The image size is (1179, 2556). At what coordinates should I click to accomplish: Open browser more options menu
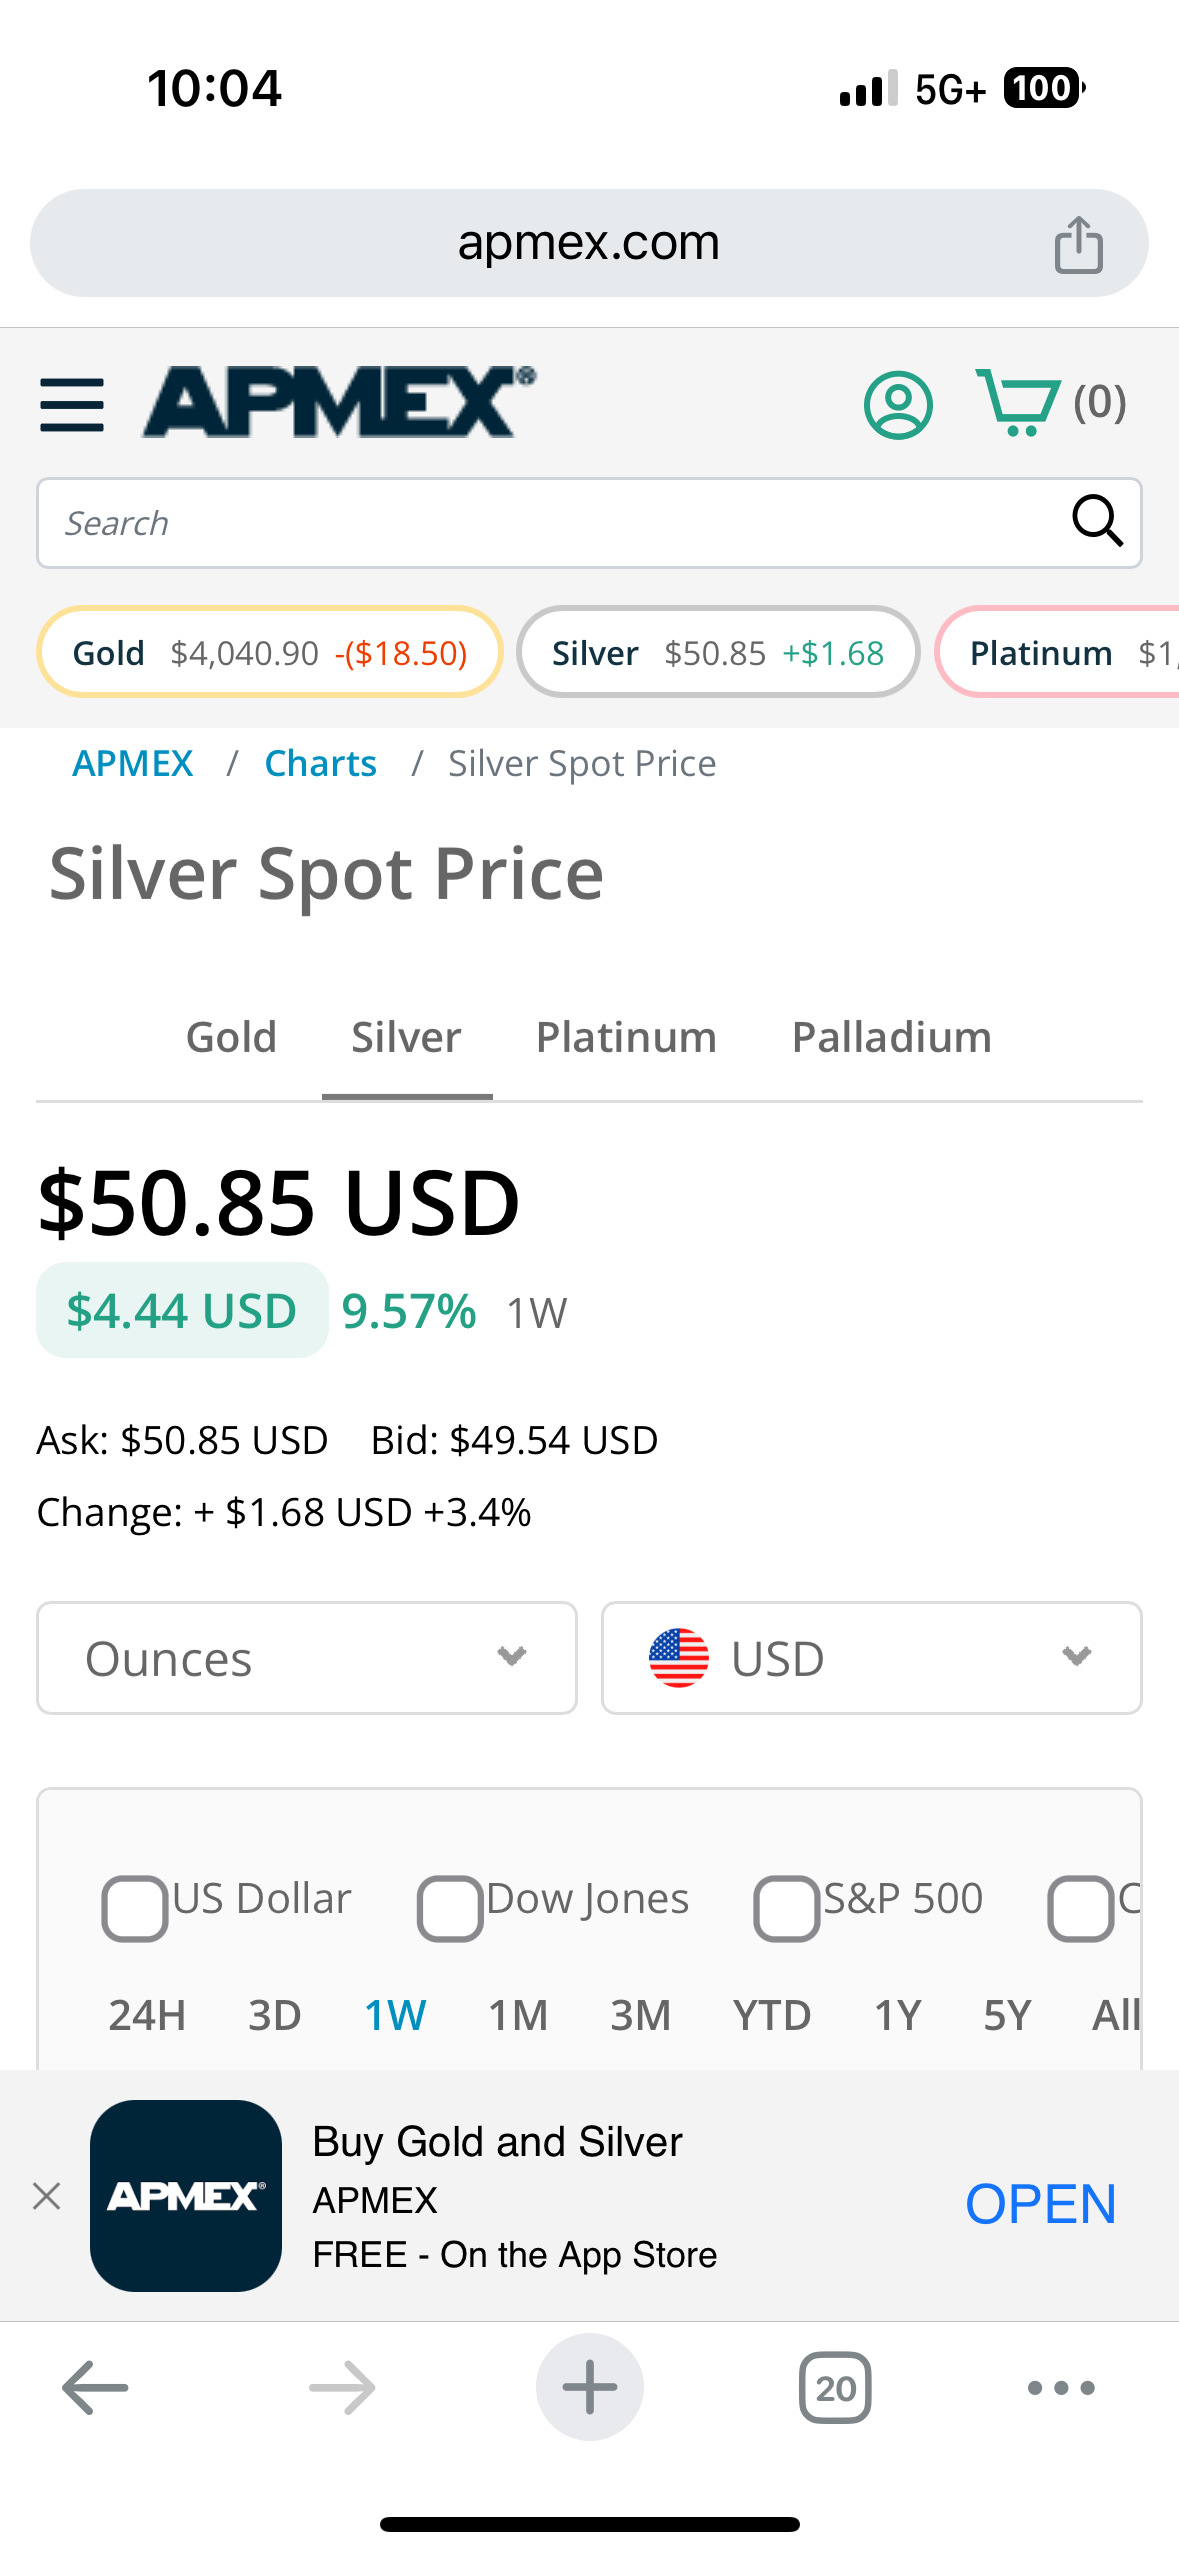[x=1061, y=2388]
